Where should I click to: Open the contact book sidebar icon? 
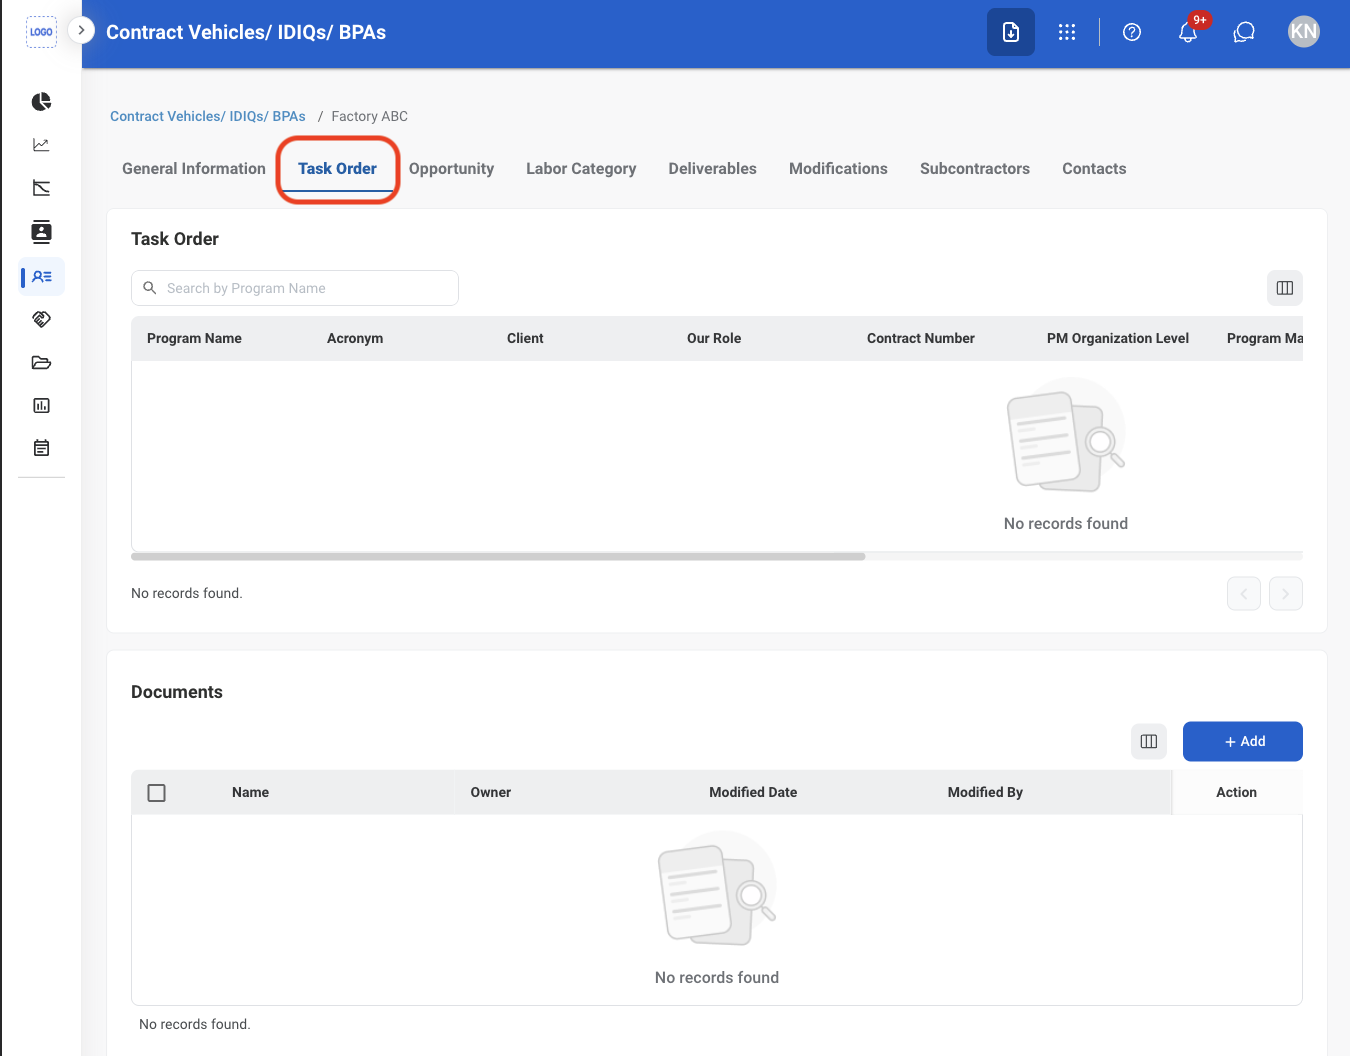click(41, 232)
